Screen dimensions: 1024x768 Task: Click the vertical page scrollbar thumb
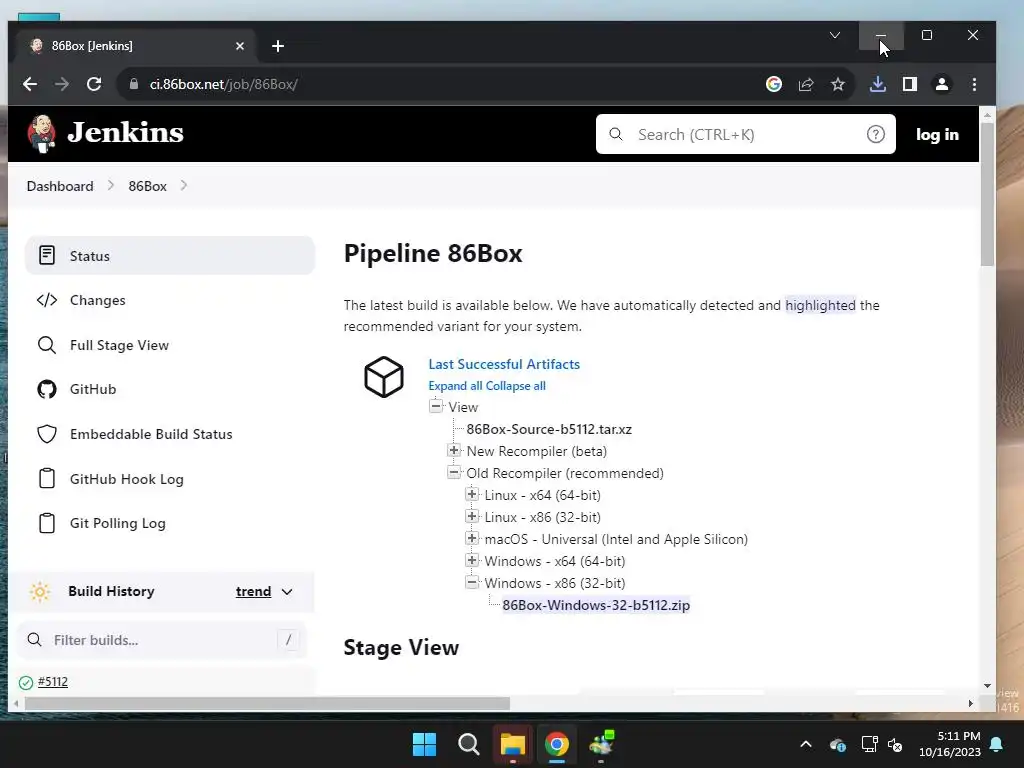click(x=987, y=193)
